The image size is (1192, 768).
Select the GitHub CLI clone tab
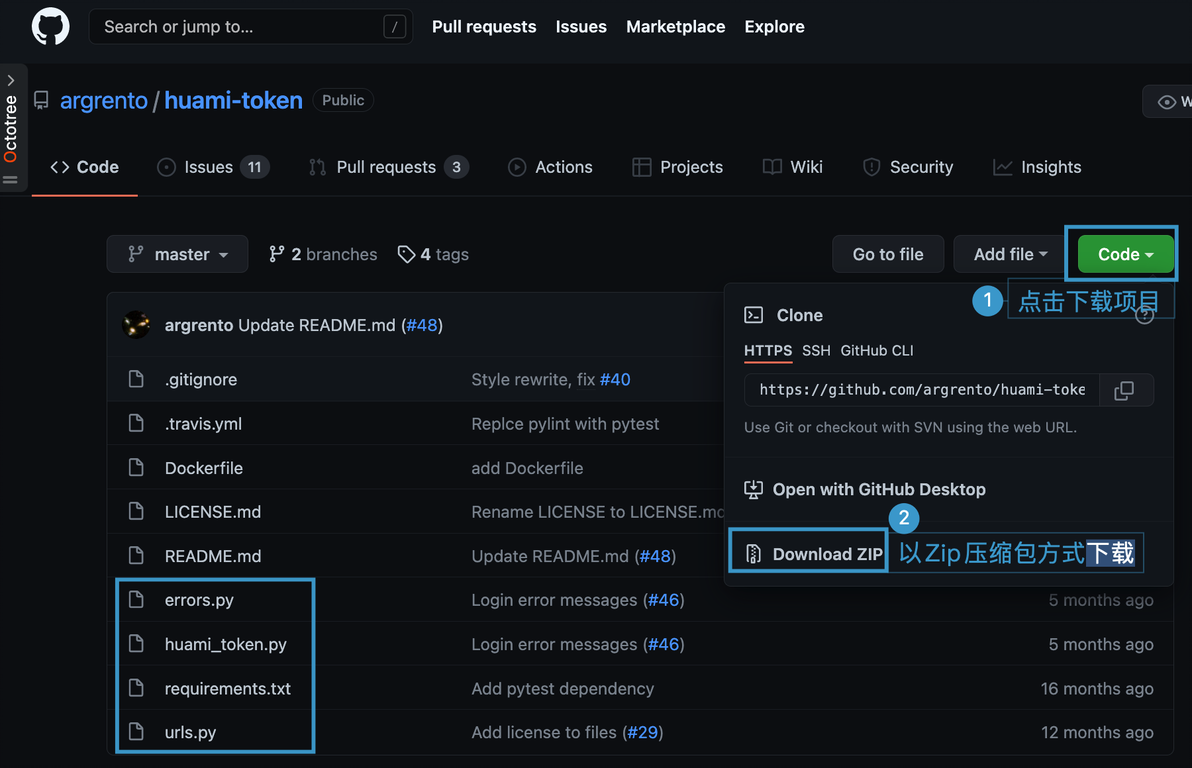[x=876, y=351]
